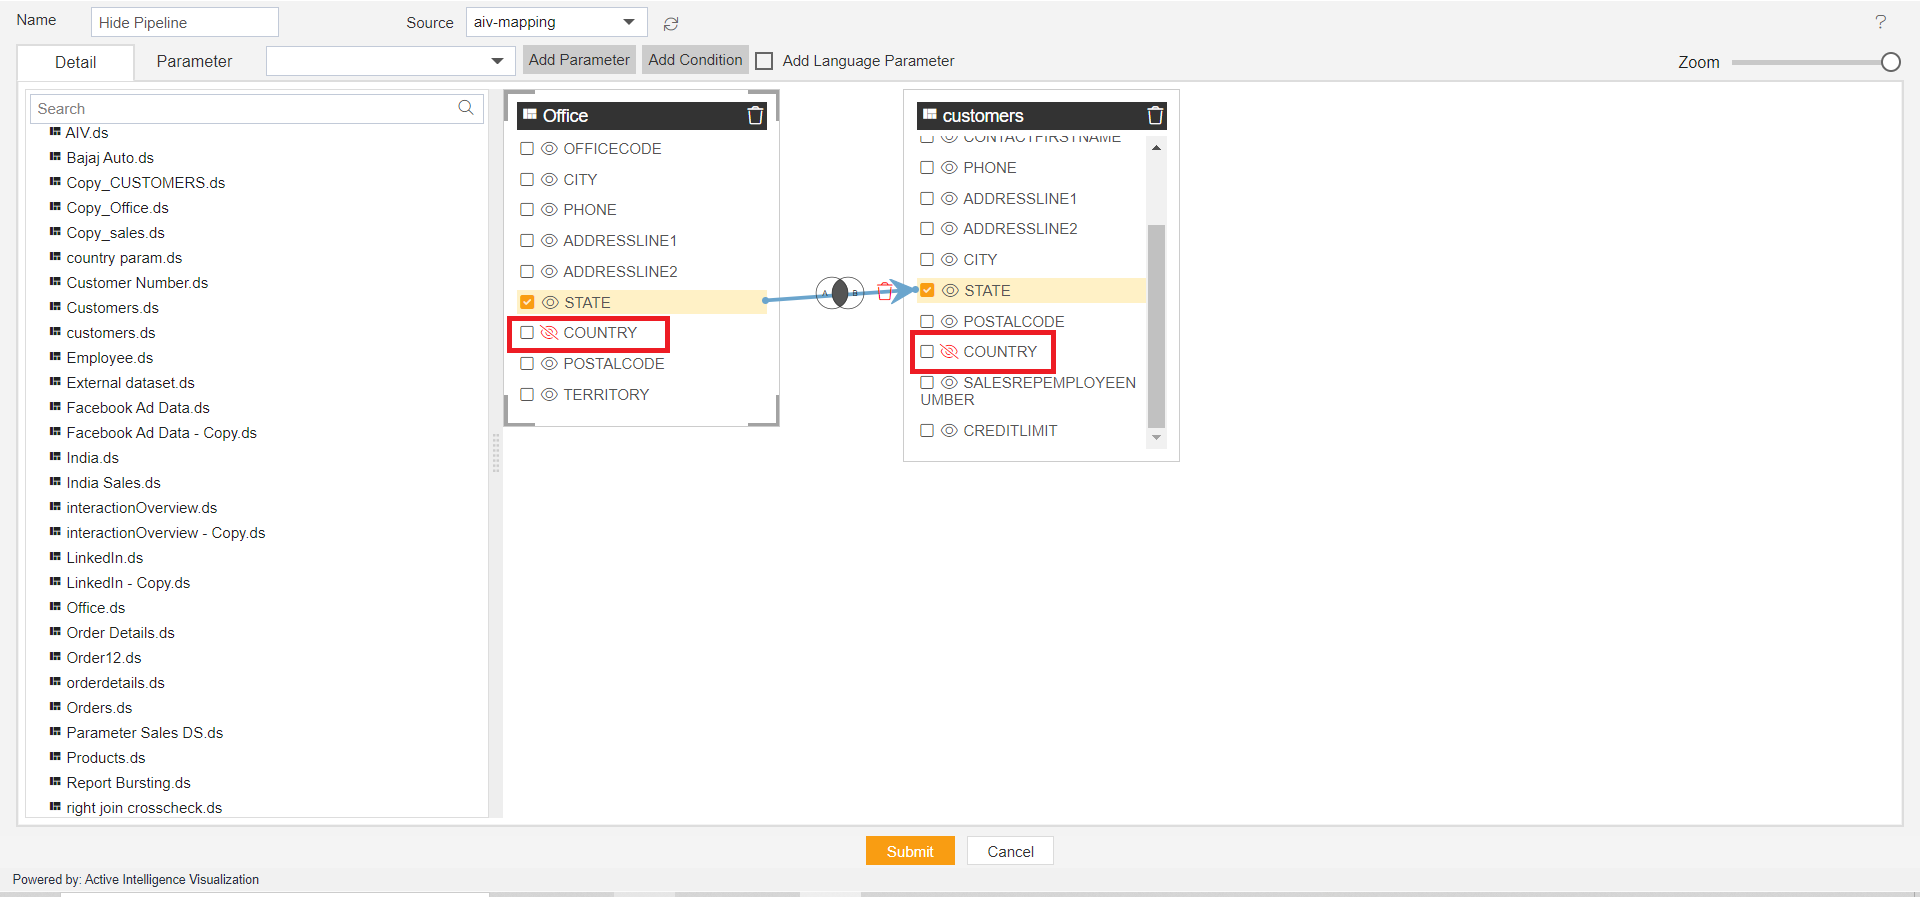Check the customers ADDRESSLINE2 checkbox
Image resolution: width=1920 pixels, height=897 pixels.
927,229
